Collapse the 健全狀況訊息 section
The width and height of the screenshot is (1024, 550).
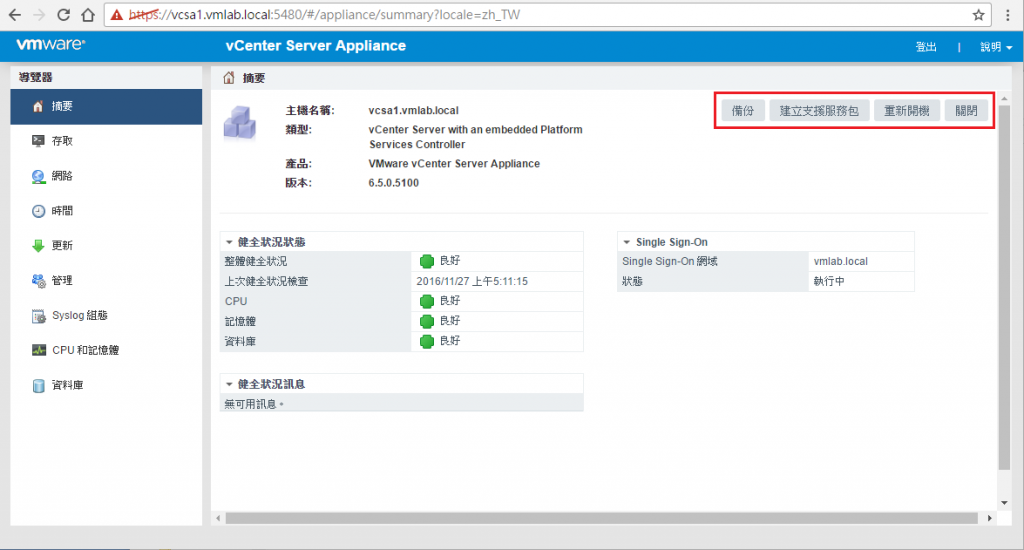coord(229,384)
